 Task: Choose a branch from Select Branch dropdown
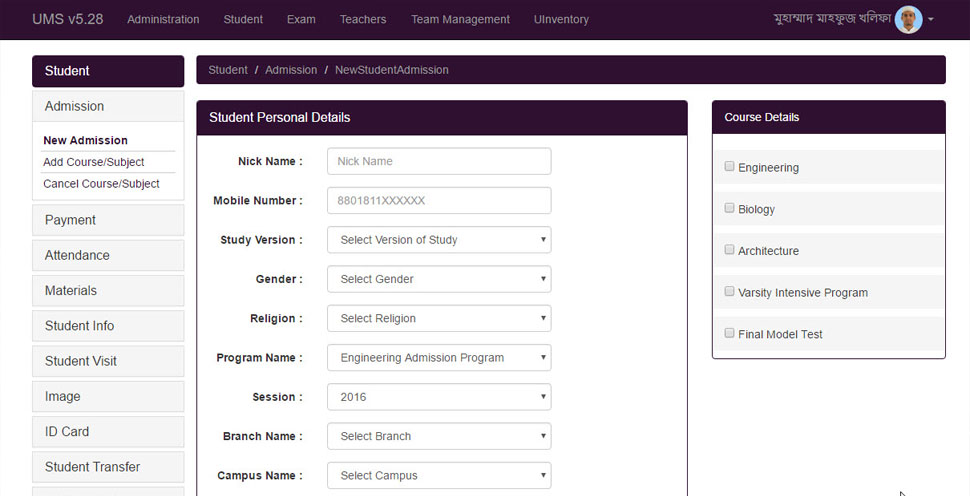[x=439, y=436]
